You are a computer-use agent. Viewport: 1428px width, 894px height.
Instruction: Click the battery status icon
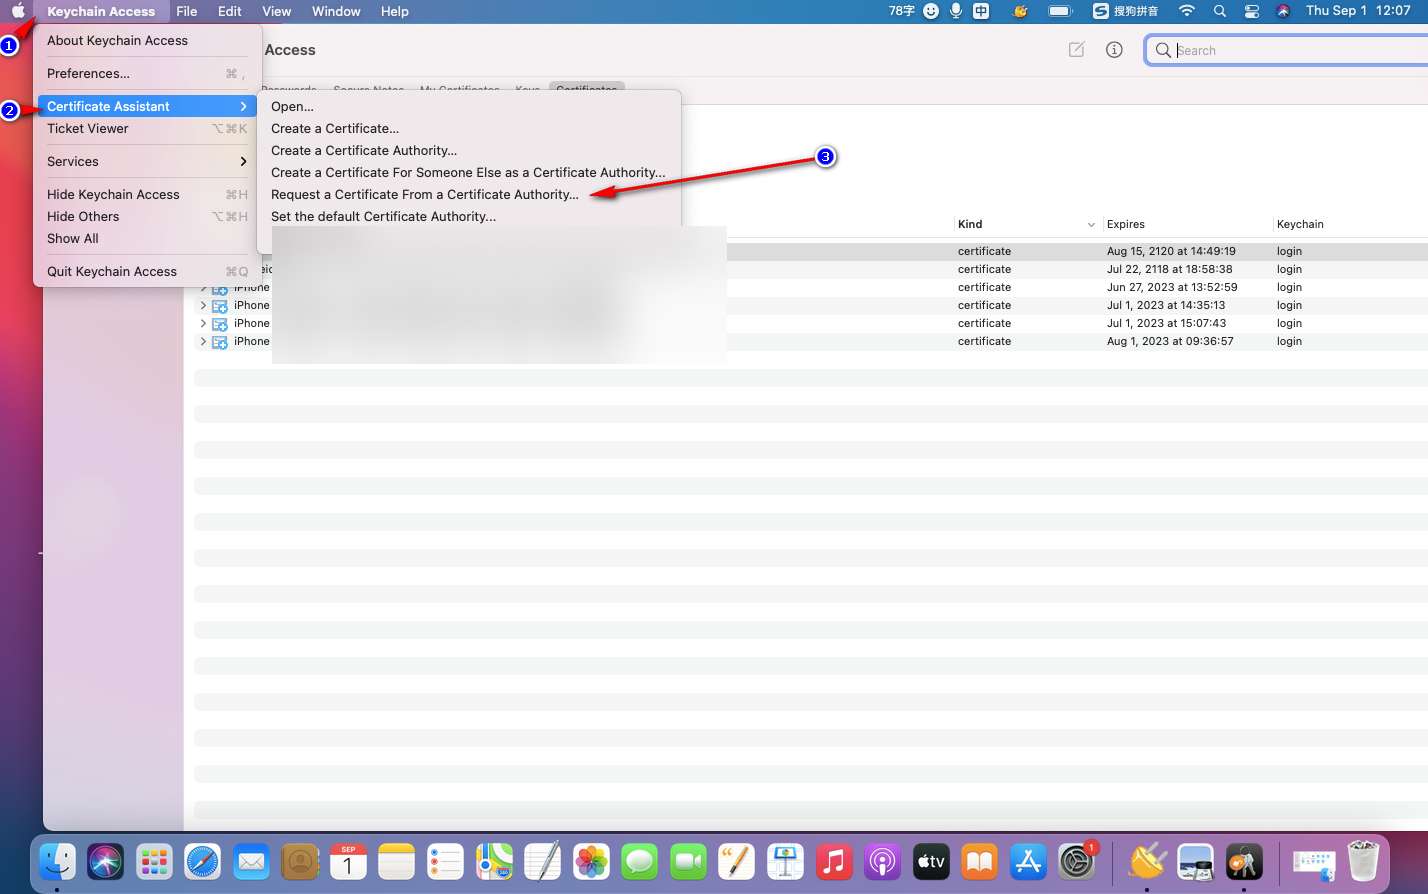click(1060, 11)
